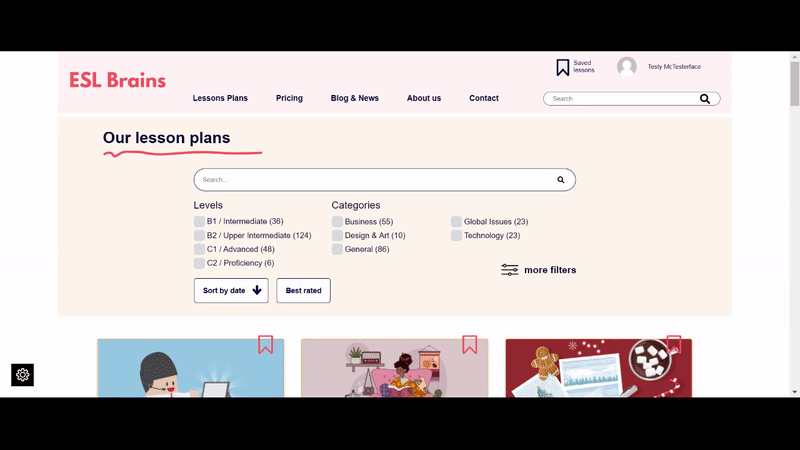Check the B1 / Intermediate level filter
800x450 pixels.
click(200, 222)
